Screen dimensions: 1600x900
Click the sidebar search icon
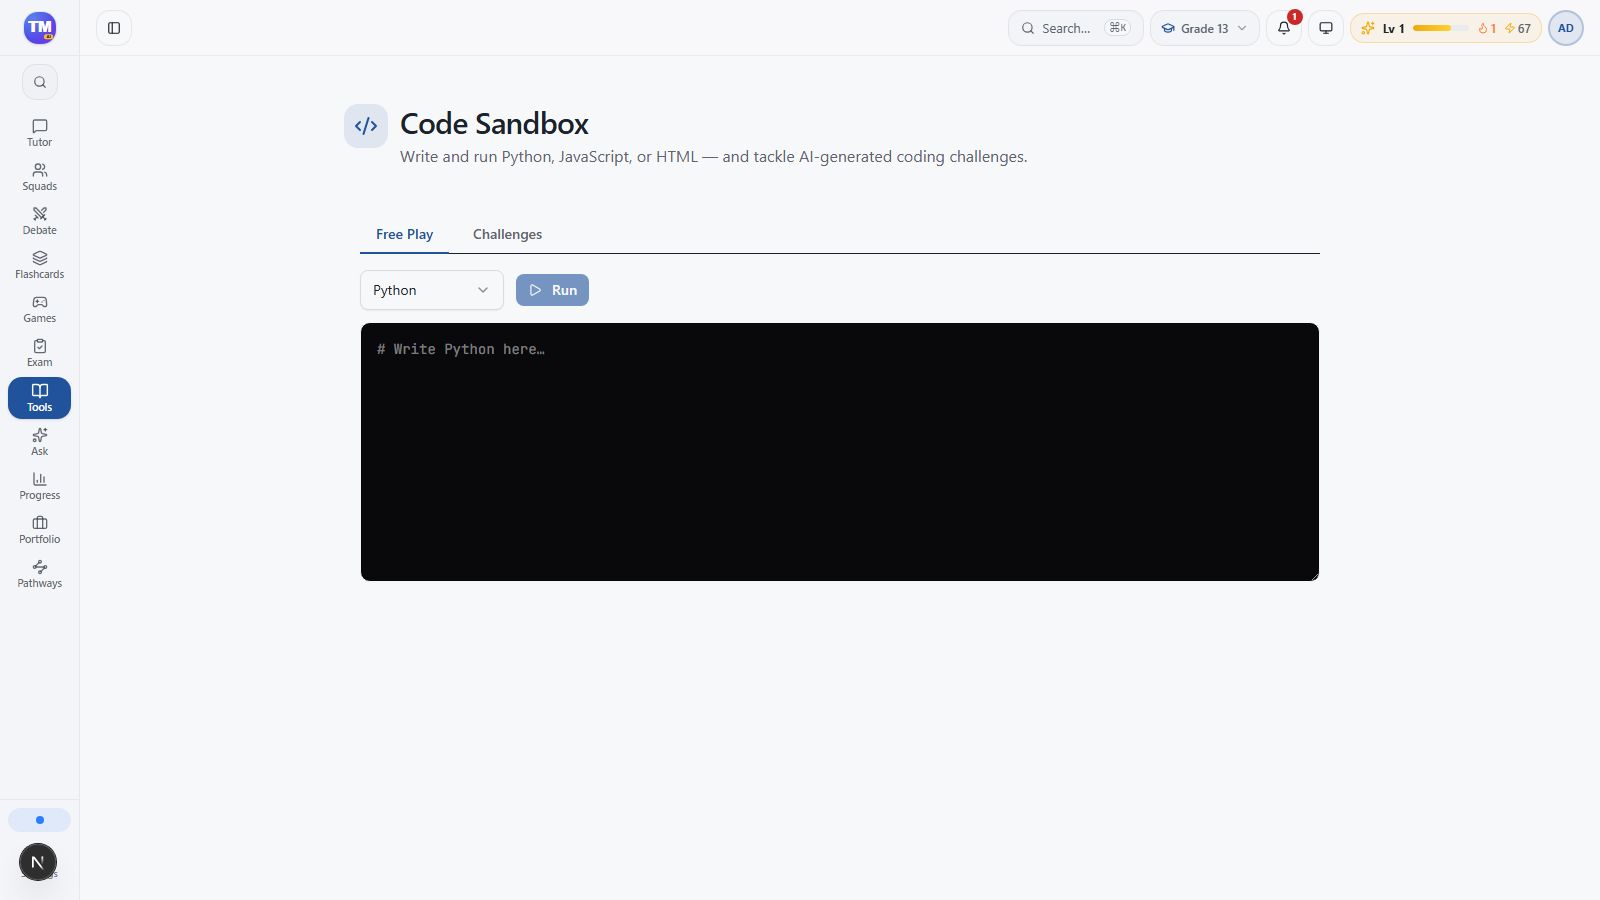40,82
